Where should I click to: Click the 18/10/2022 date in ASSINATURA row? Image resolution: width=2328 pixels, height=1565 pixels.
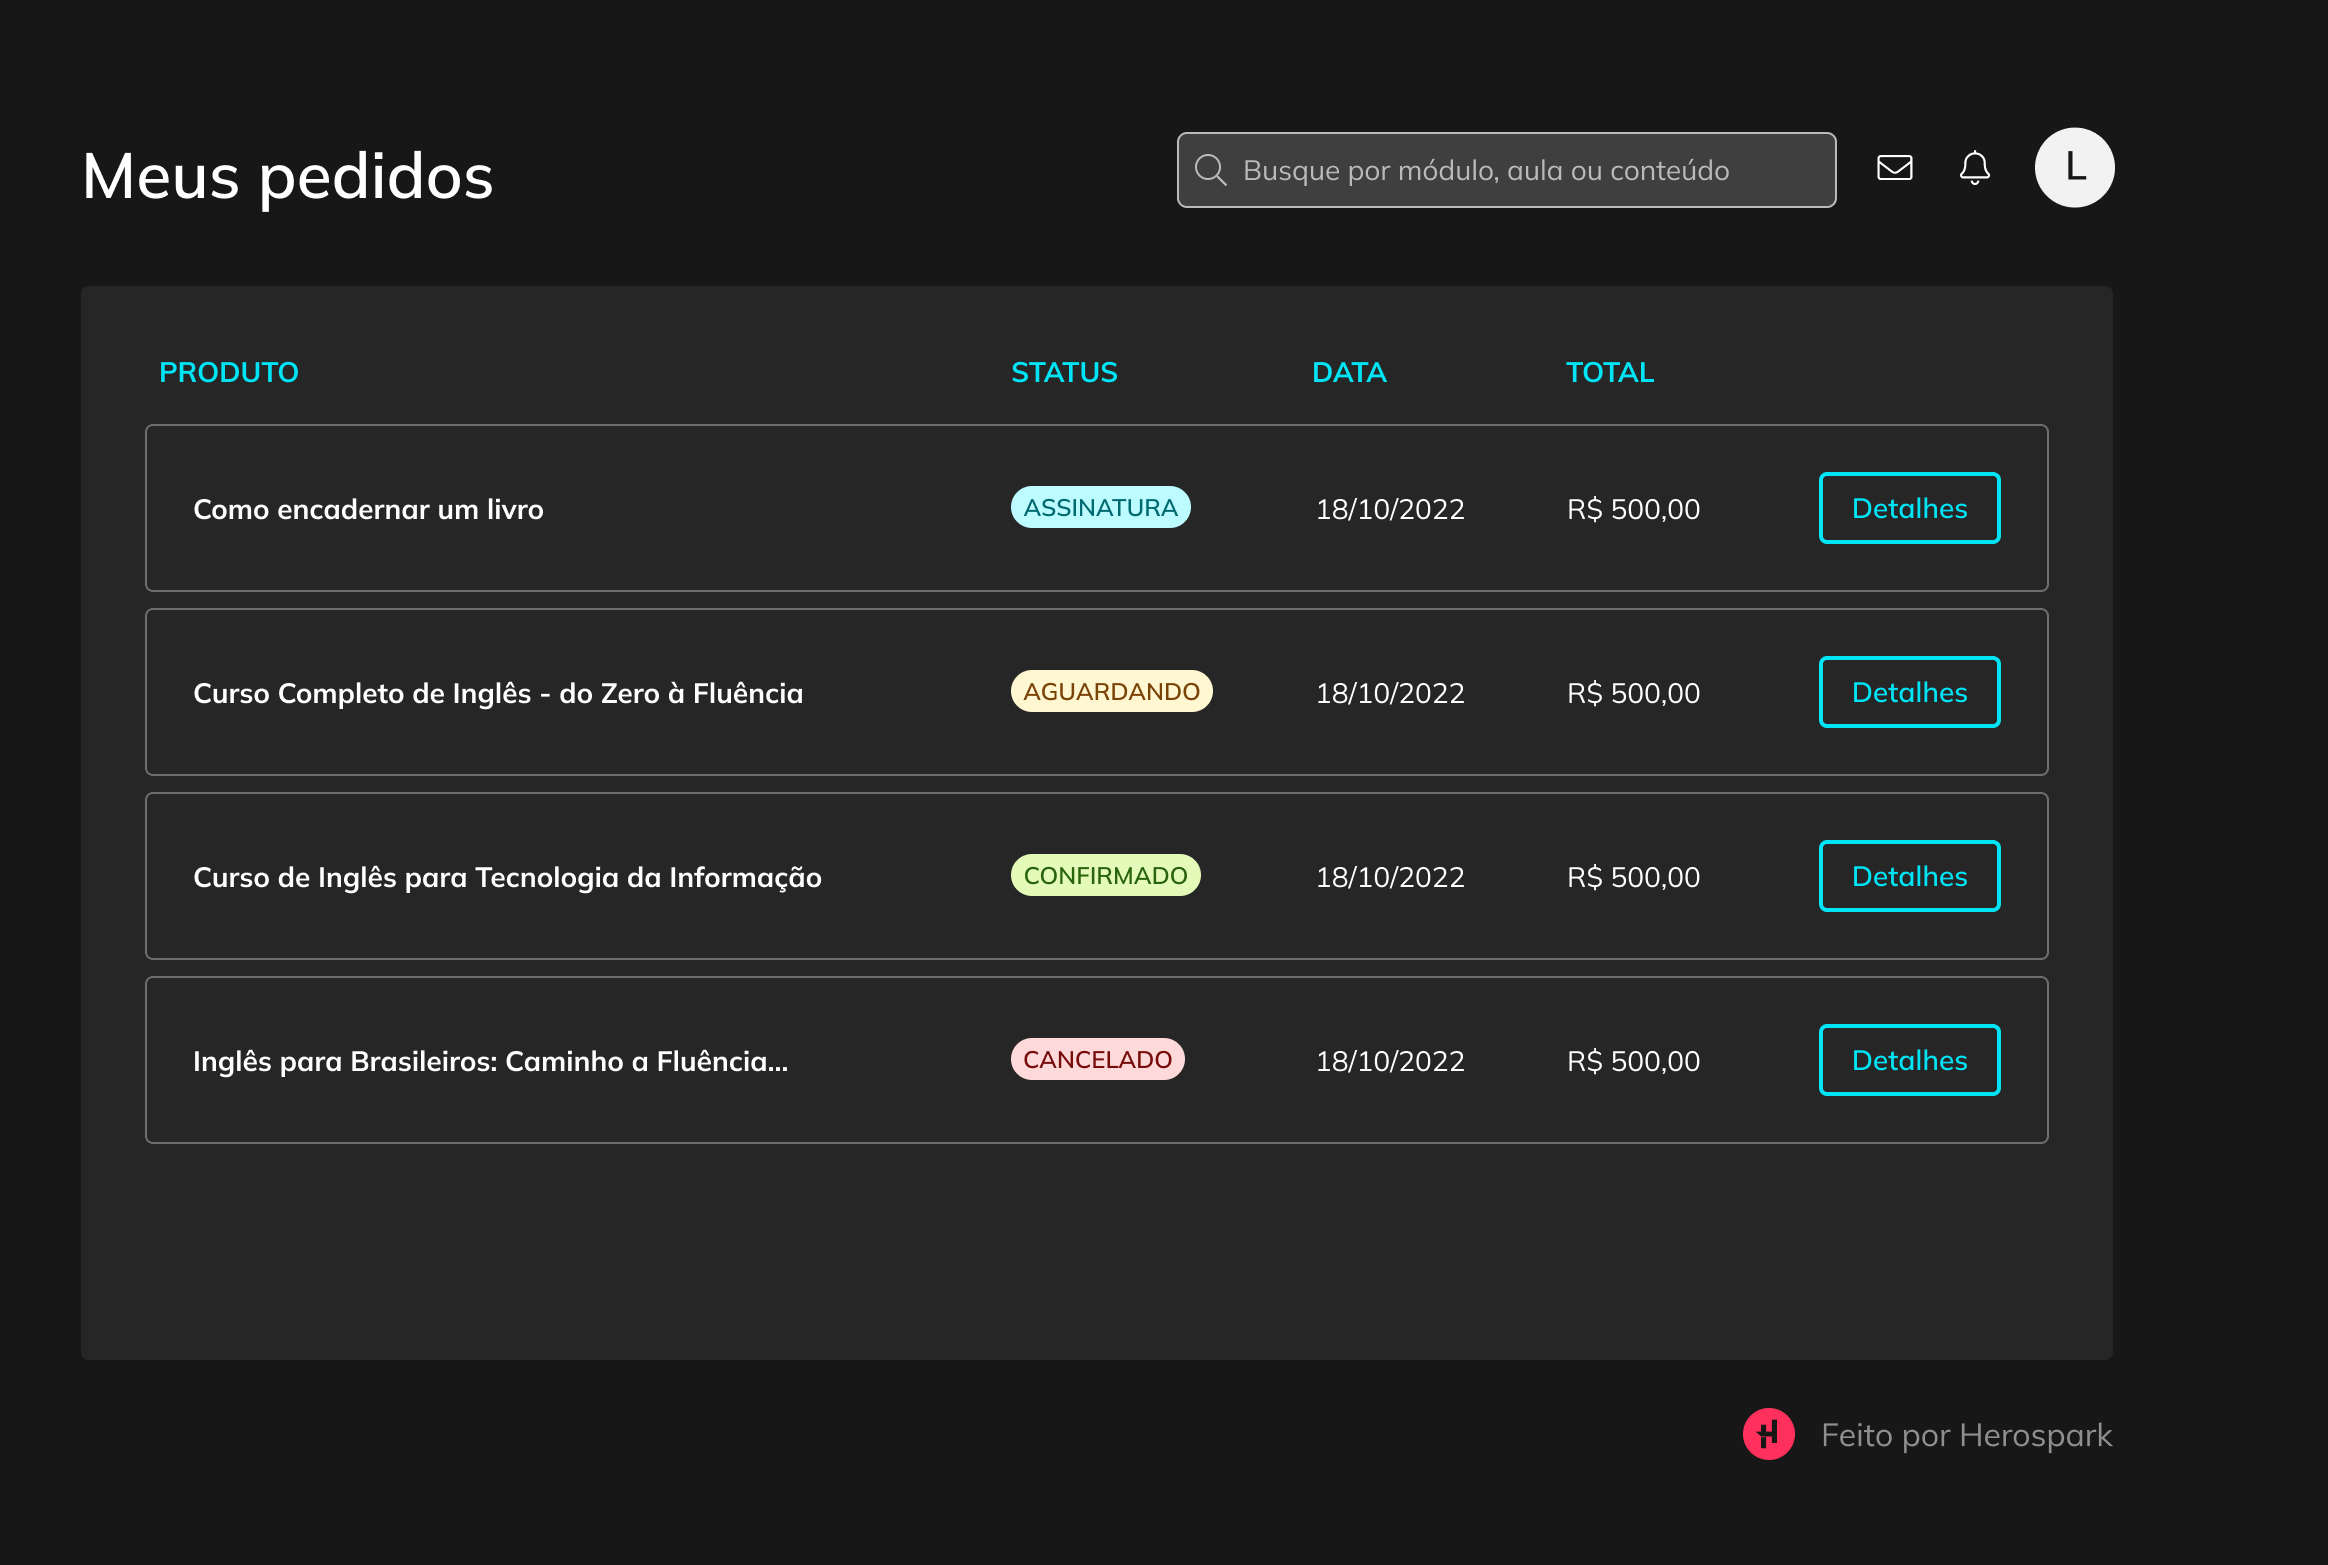coord(1390,509)
